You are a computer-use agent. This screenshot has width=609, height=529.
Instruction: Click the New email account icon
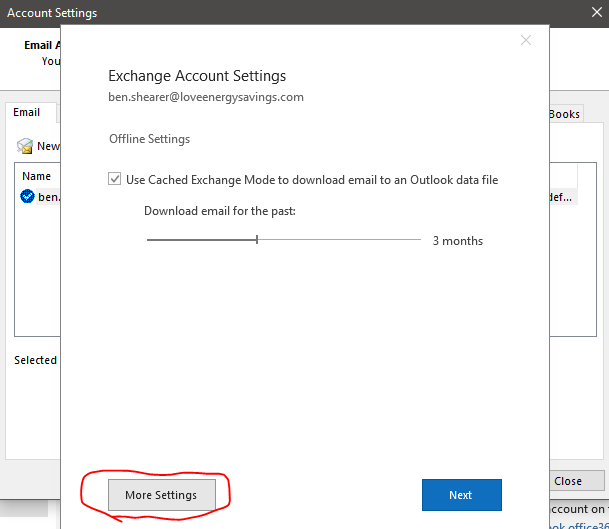[25, 146]
